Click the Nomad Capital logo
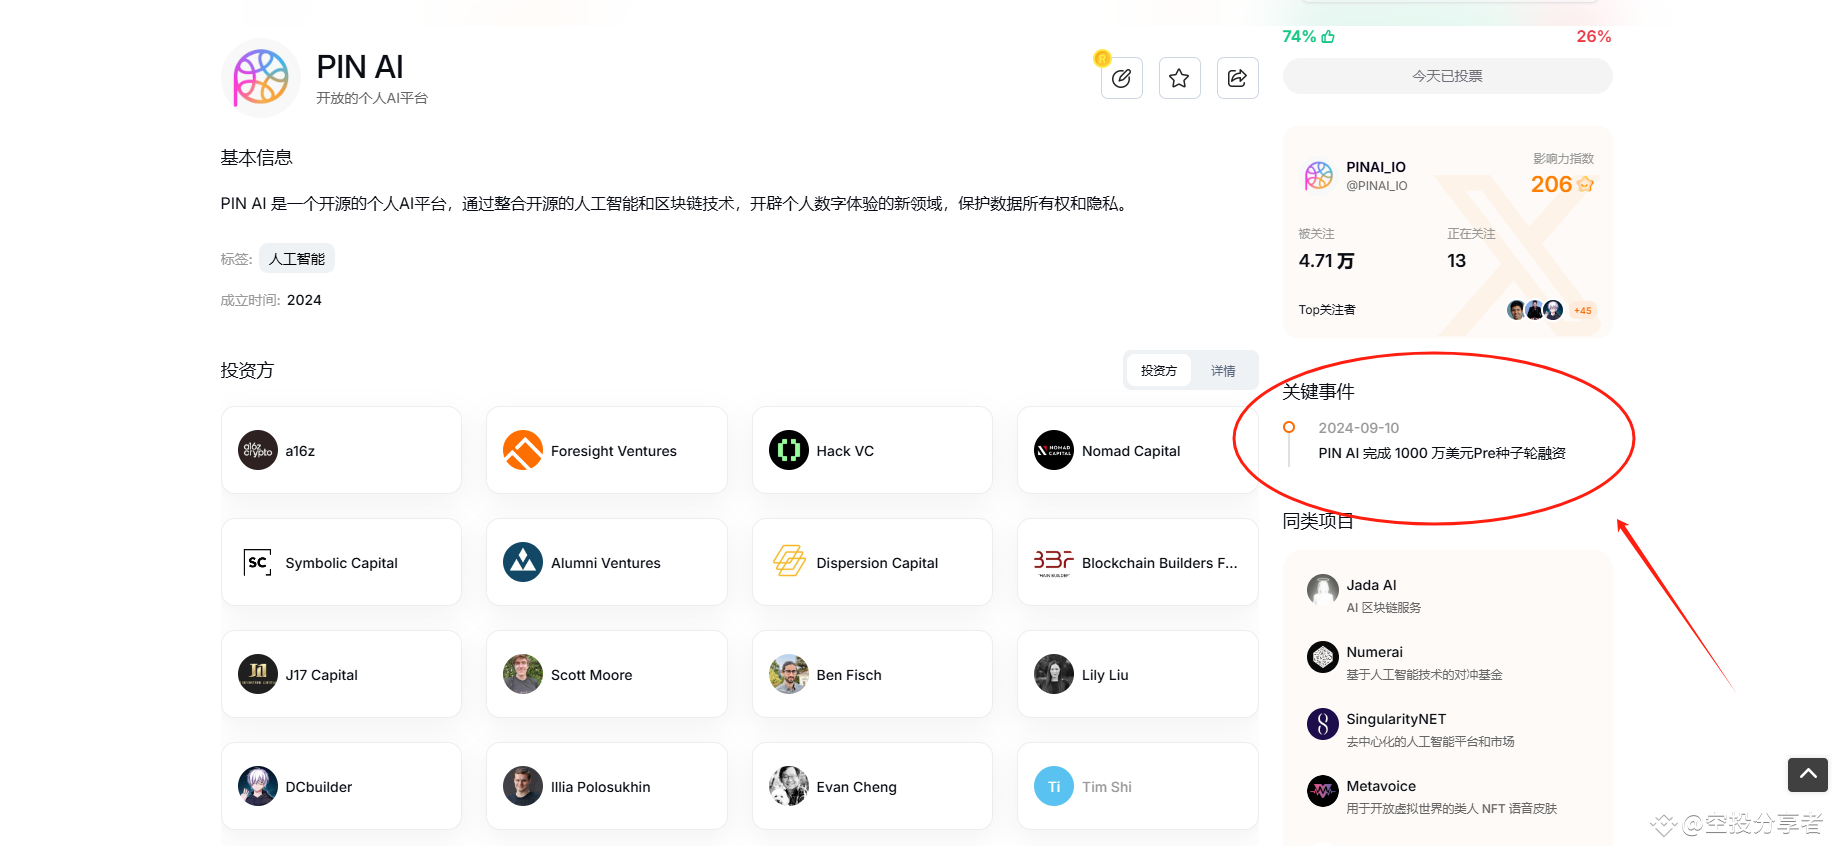Image resolution: width=1832 pixels, height=846 pixels. 1054,450
